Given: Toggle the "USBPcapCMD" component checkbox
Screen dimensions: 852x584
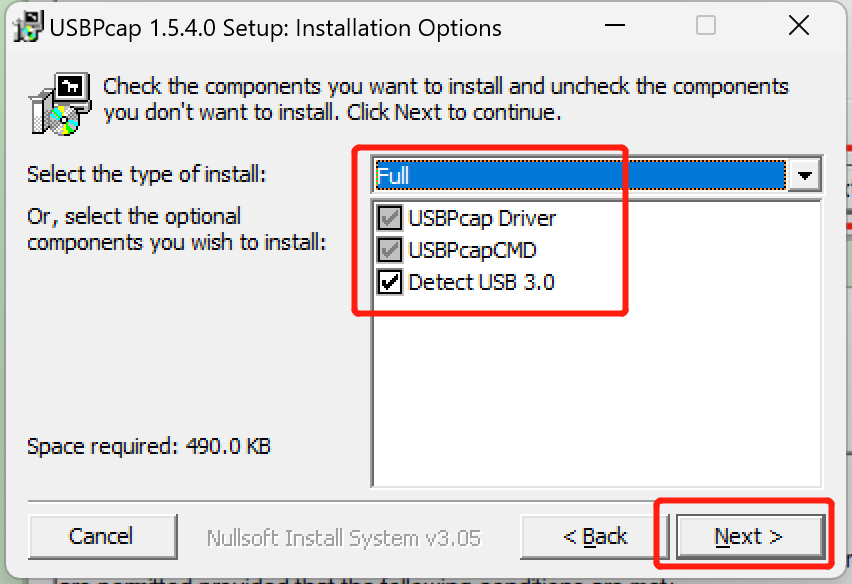Looking at the screenshot, I should (x=390, y=250).
